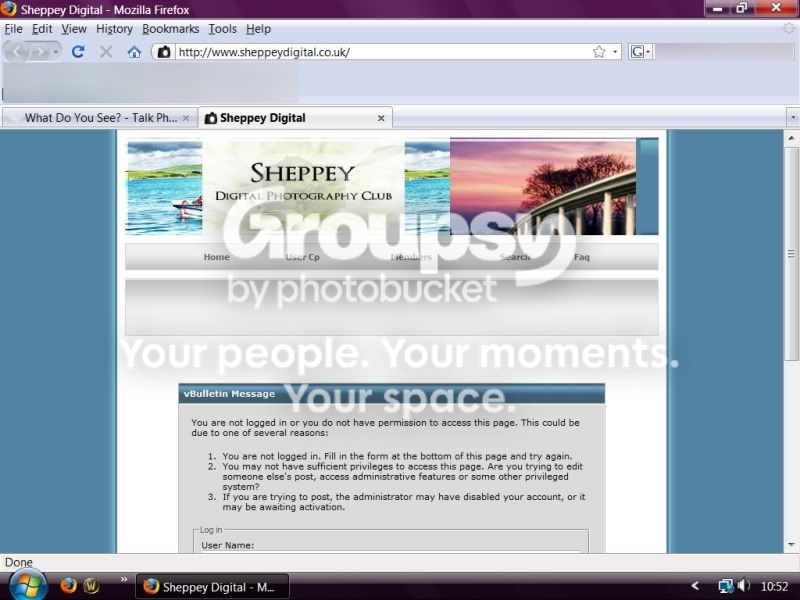
Task: Click the Firefox back navigation arrow
Action: pyautogui.click(x=17, y=52)
